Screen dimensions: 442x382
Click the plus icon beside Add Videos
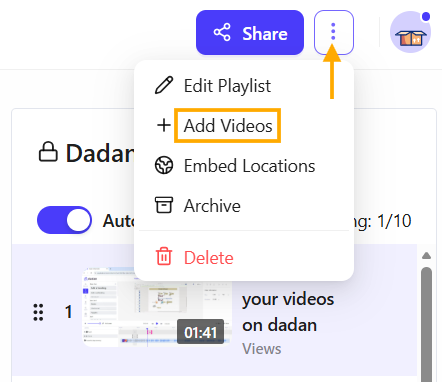(x=164, y=125)
